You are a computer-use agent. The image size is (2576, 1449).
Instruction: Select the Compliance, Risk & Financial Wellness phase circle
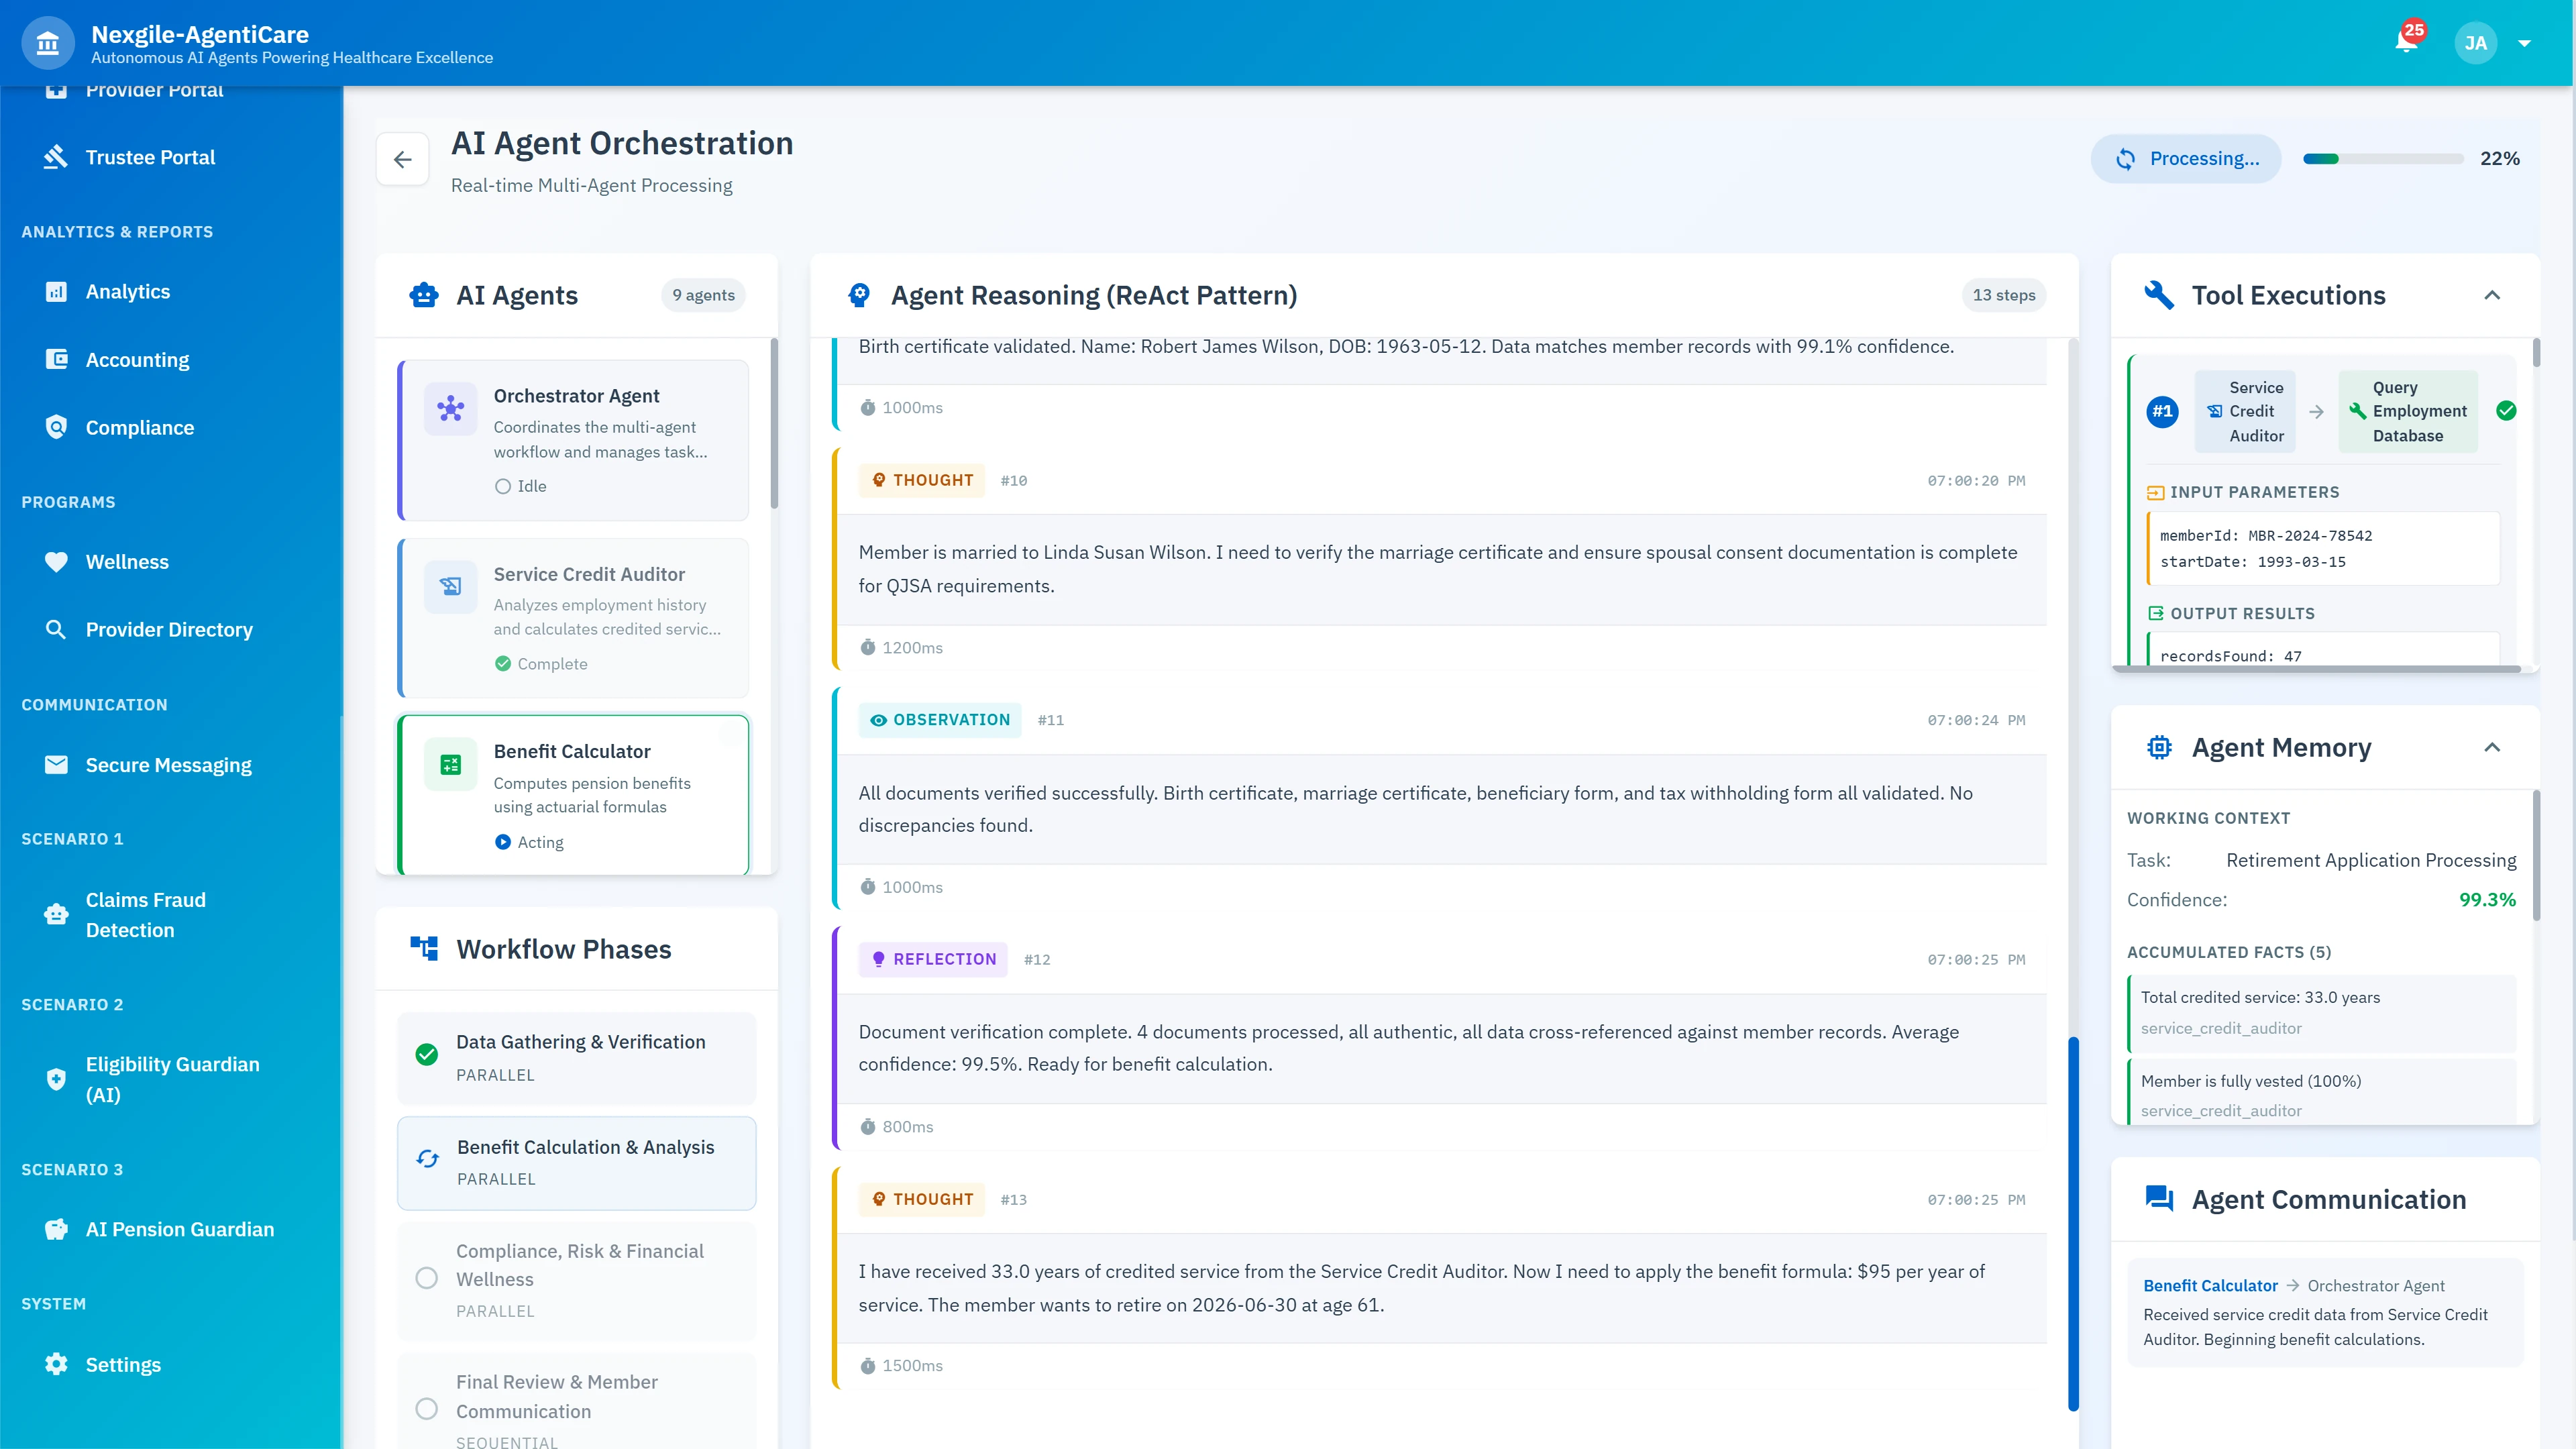pos(428,1278)
